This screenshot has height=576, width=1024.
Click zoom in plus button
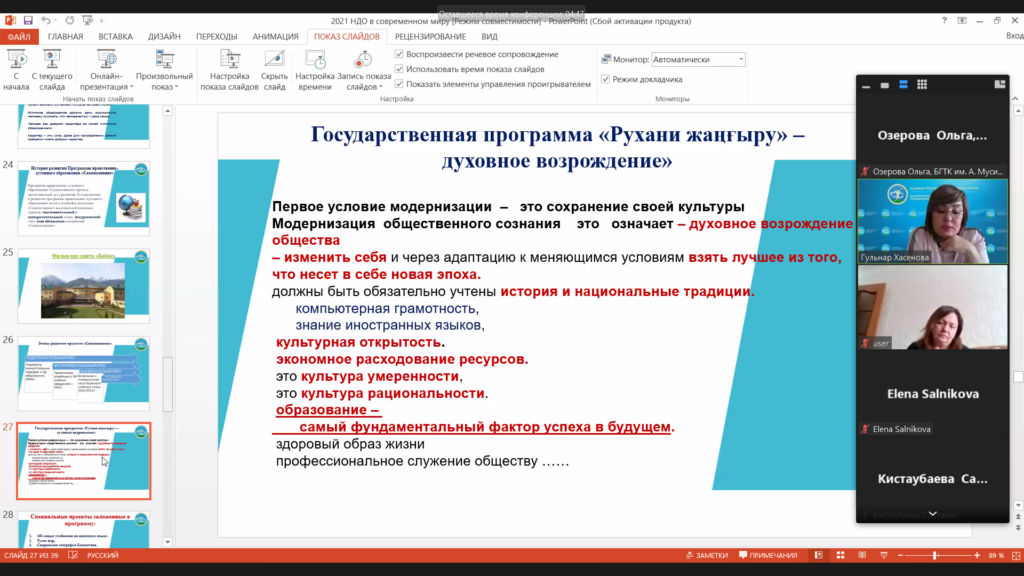977,555
